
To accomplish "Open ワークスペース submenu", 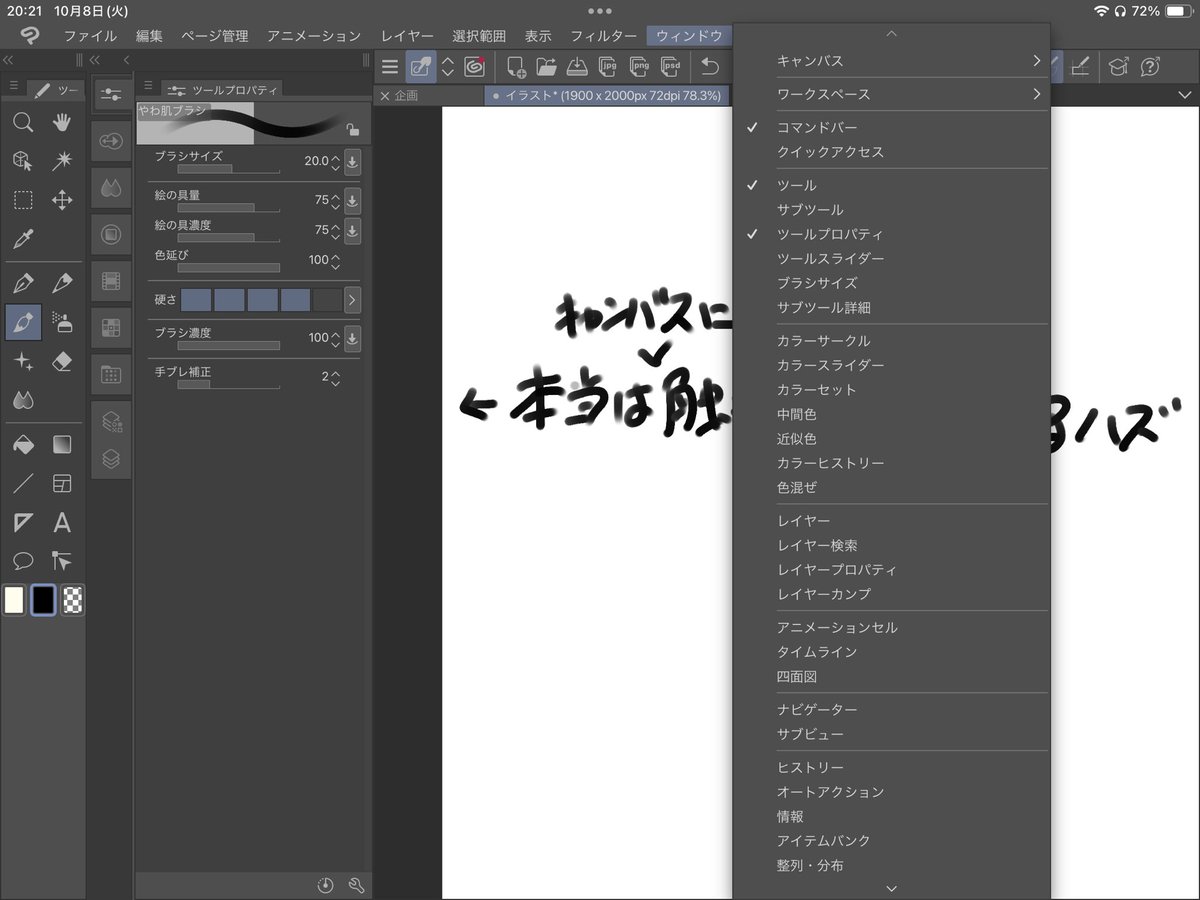I will [892, 94].
